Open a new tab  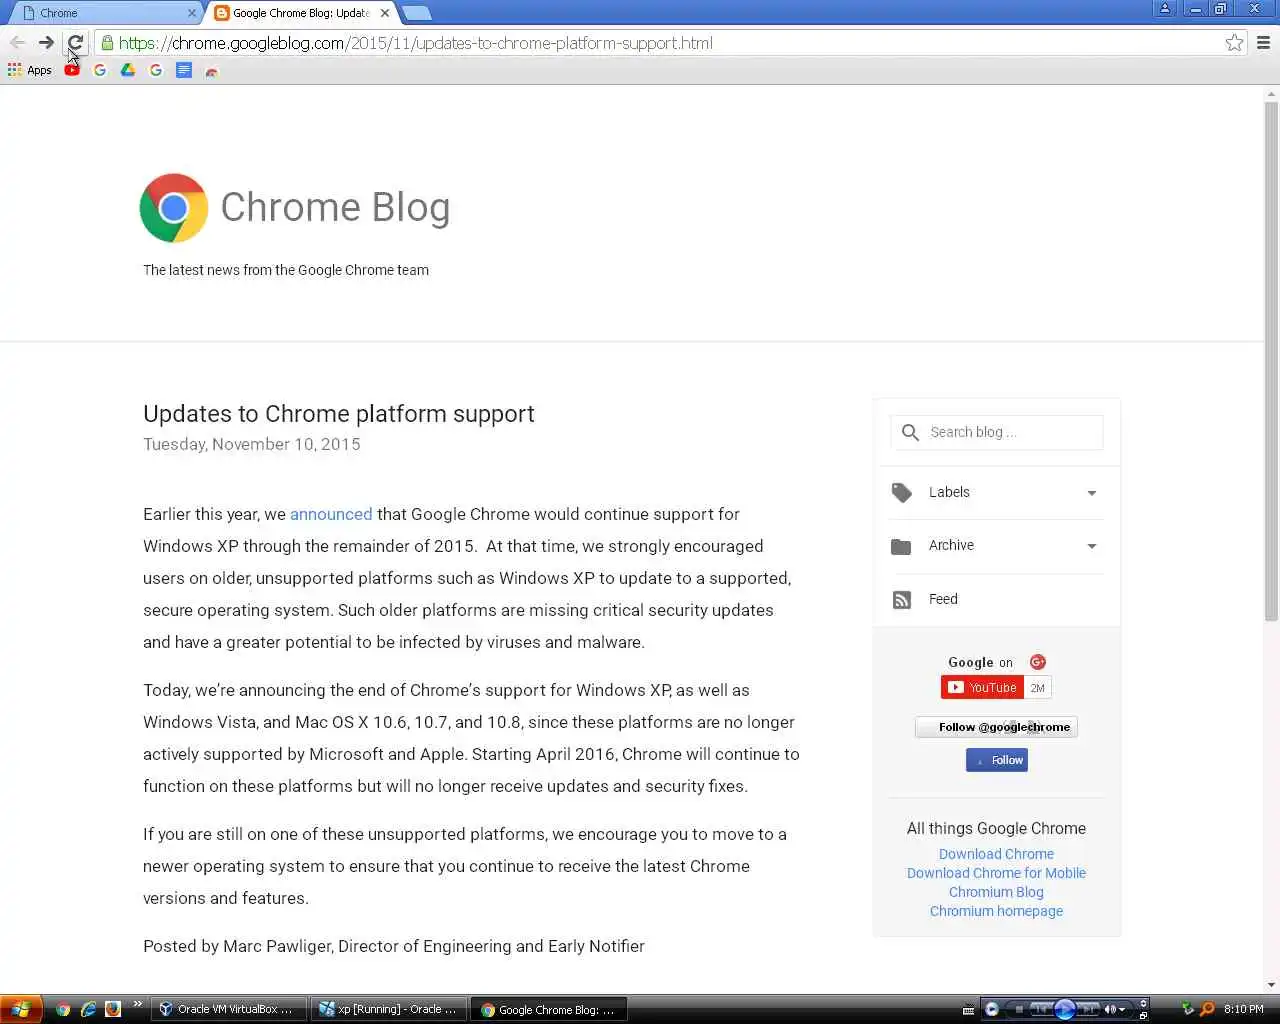[417, 13]
